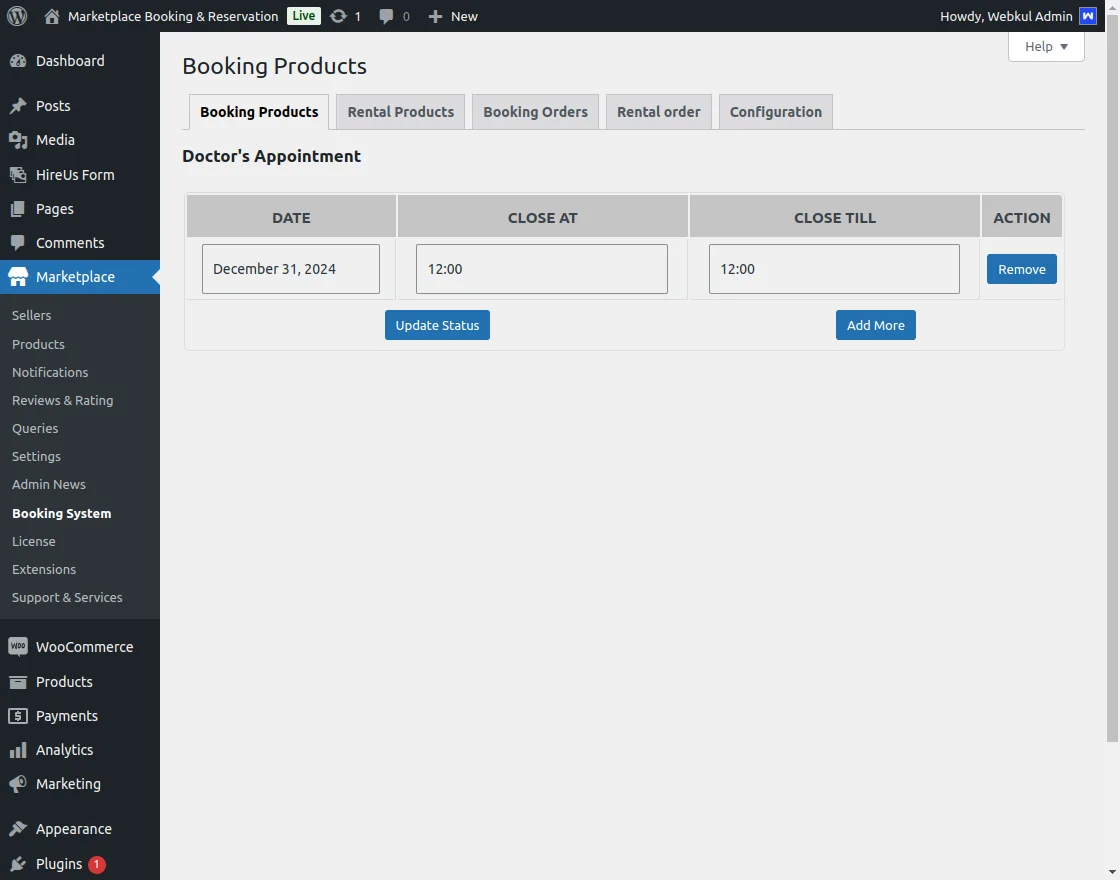Open the Media library icon

pyautogui.click(x=18, y=140)
